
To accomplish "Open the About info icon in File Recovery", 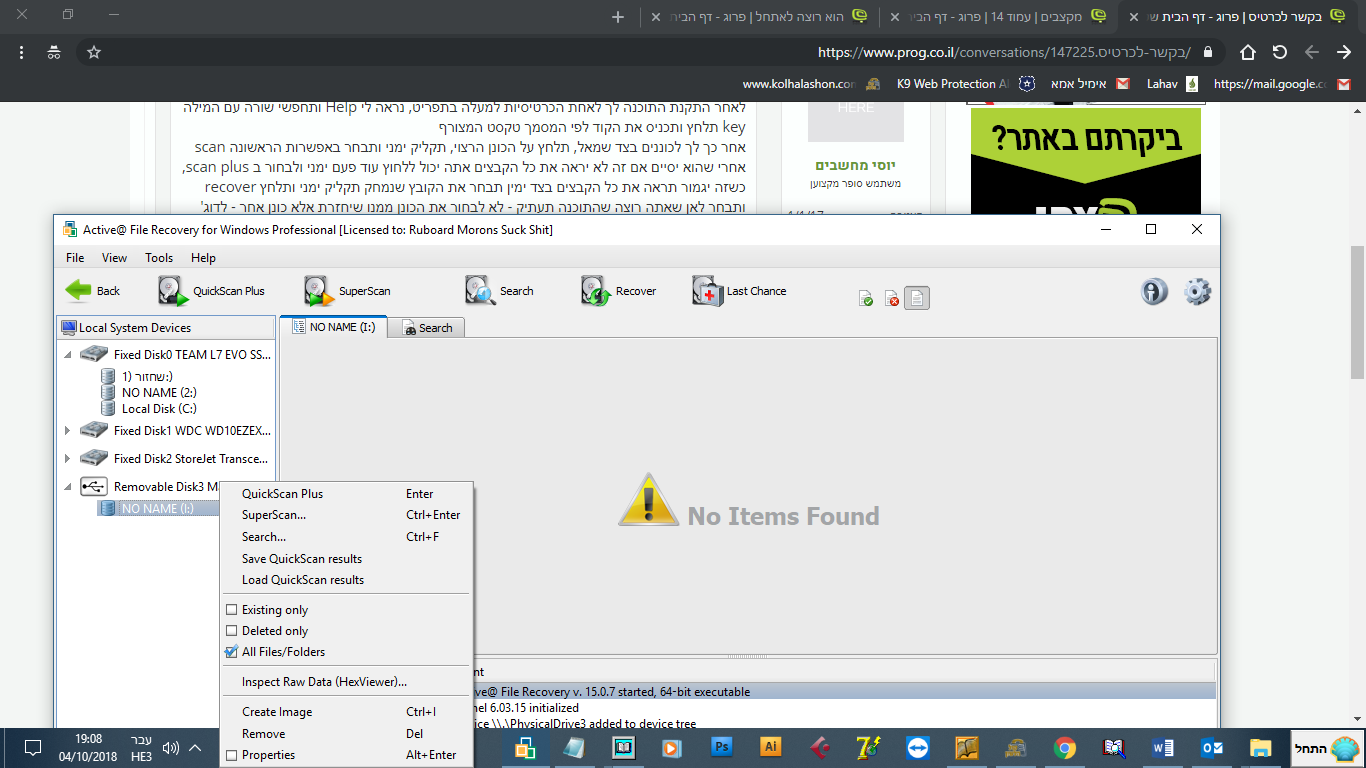I will 1154,291.
